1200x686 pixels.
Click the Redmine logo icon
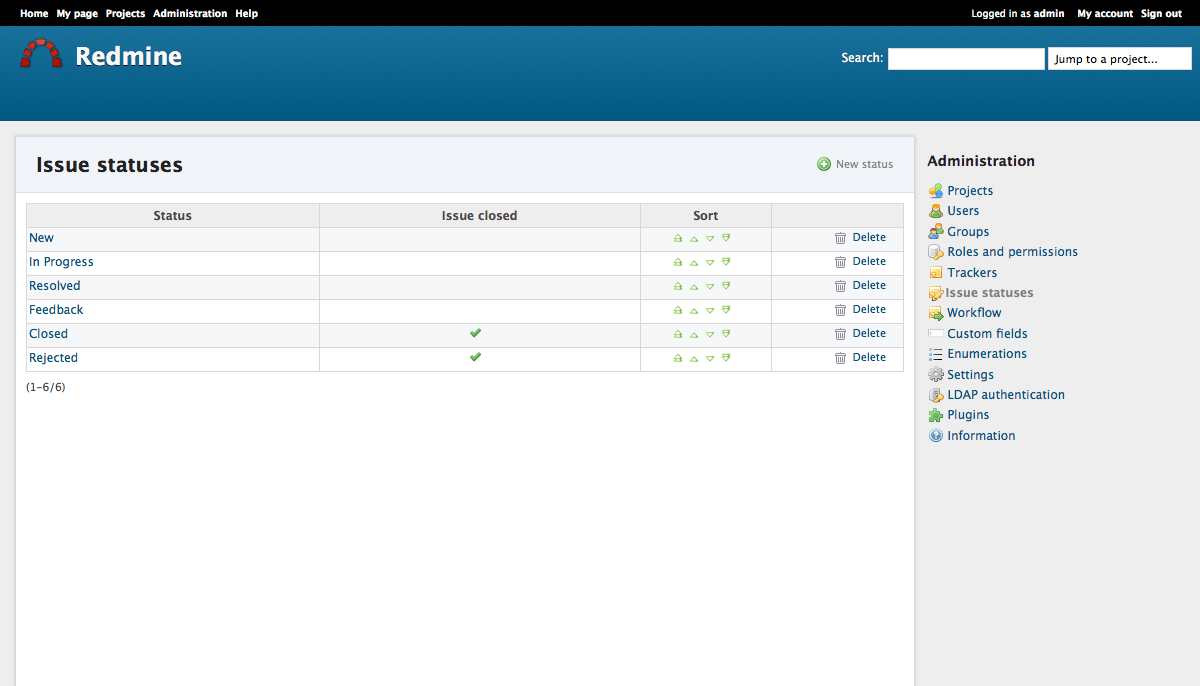(x=41, y=54)
